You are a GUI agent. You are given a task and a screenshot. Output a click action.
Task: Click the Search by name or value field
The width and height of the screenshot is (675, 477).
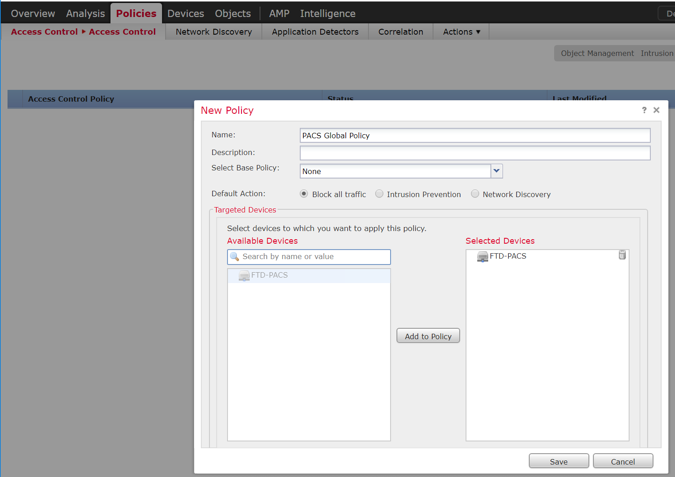[309, 257]
